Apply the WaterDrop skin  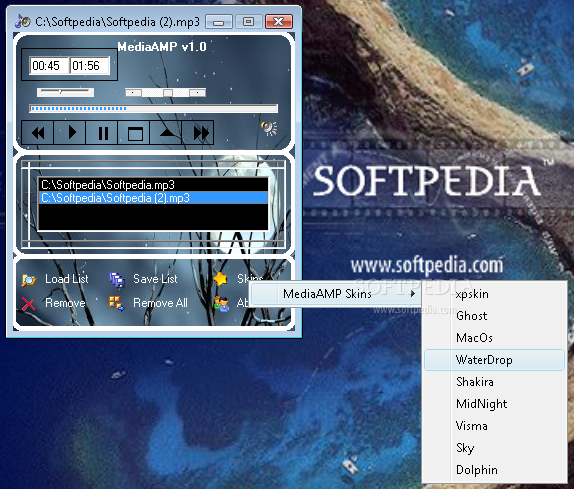click(x=494, y=360)
